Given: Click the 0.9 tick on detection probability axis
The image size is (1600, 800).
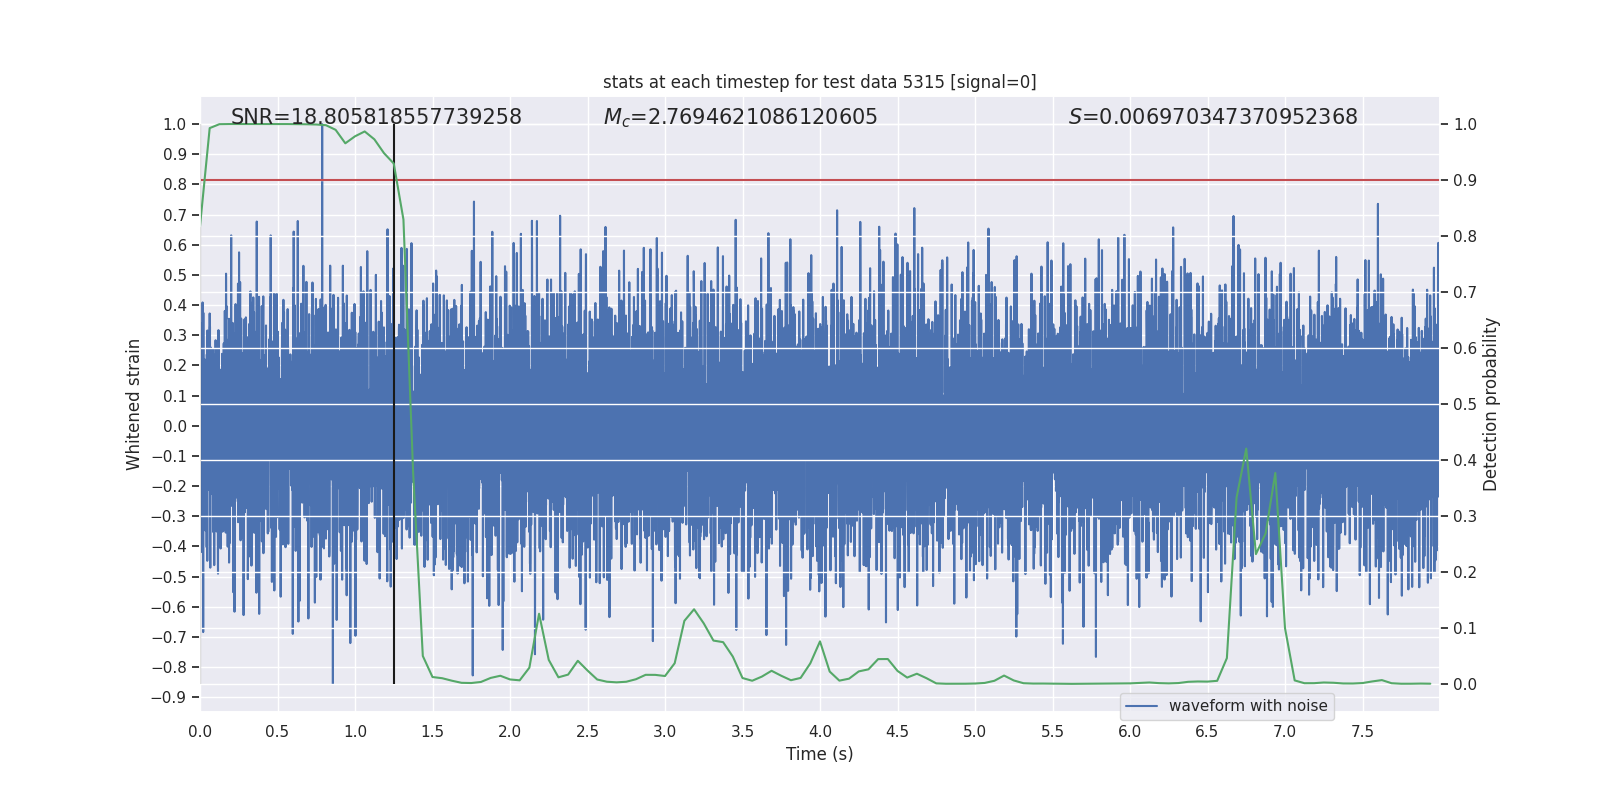Looking at the screenshot, I should coord(1464,180).
